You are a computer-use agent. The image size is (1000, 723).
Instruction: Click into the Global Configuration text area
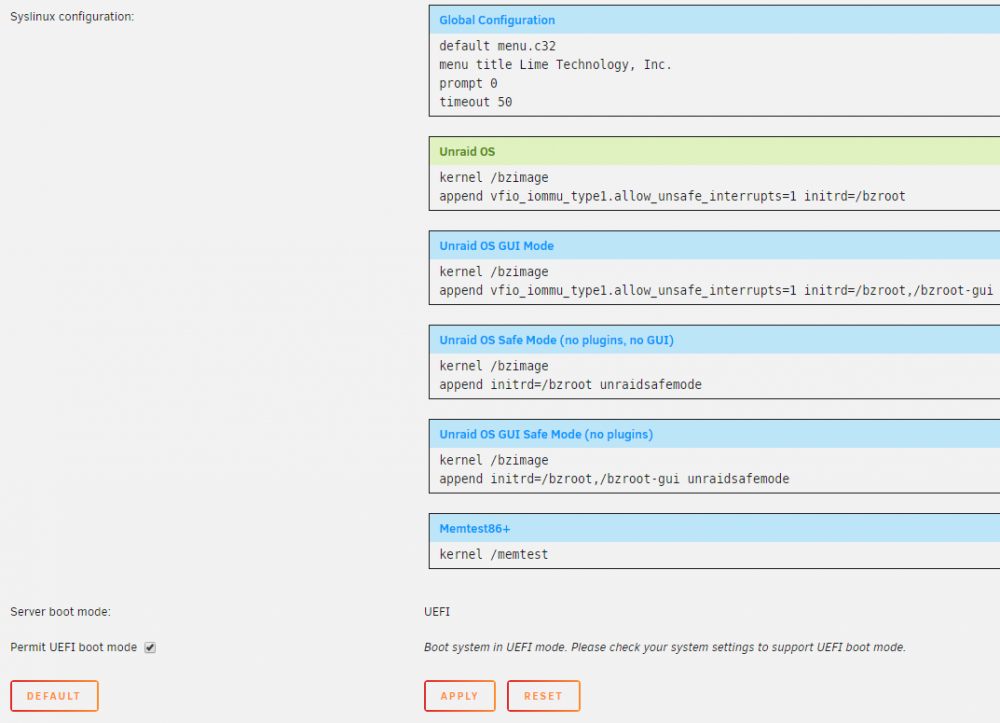[x=714, y=75]
